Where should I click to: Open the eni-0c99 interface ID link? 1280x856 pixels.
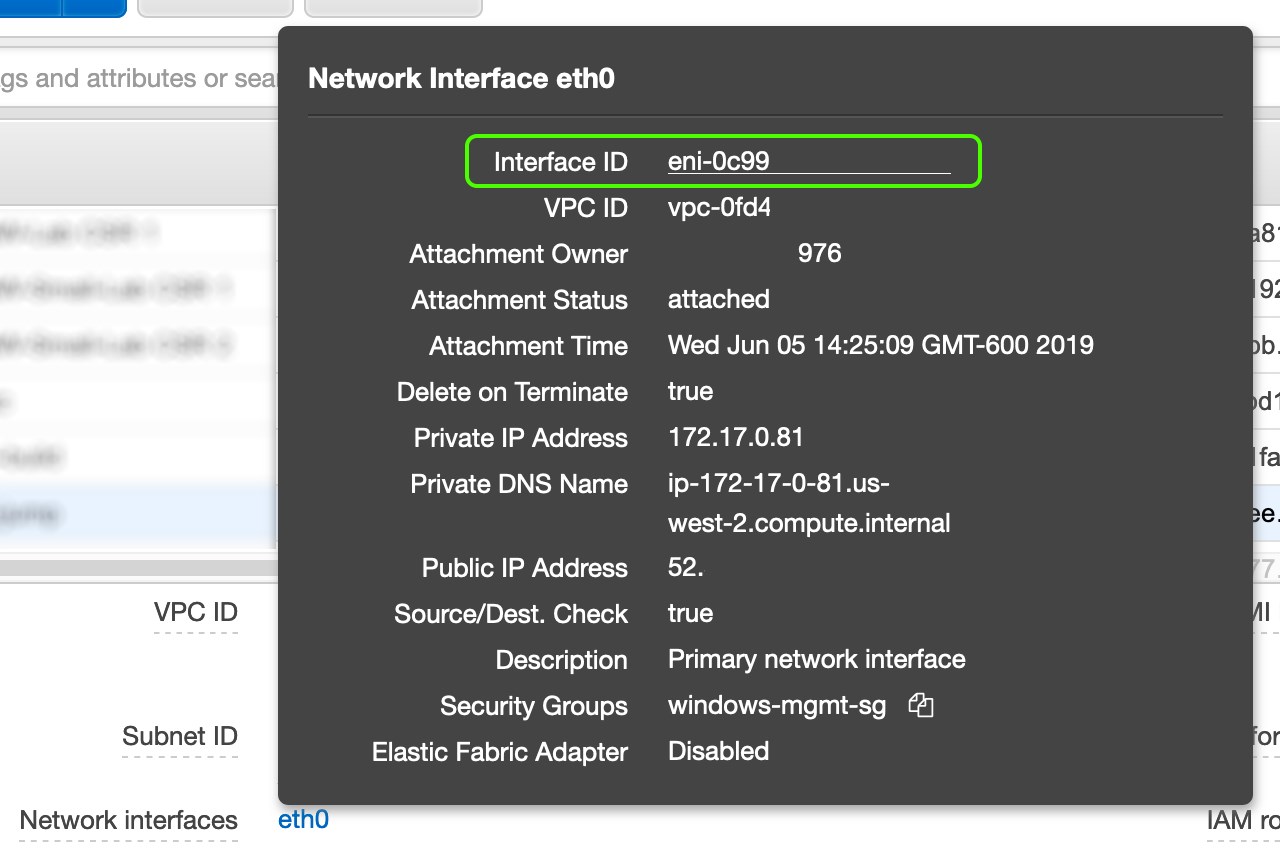tap(809, 161)
